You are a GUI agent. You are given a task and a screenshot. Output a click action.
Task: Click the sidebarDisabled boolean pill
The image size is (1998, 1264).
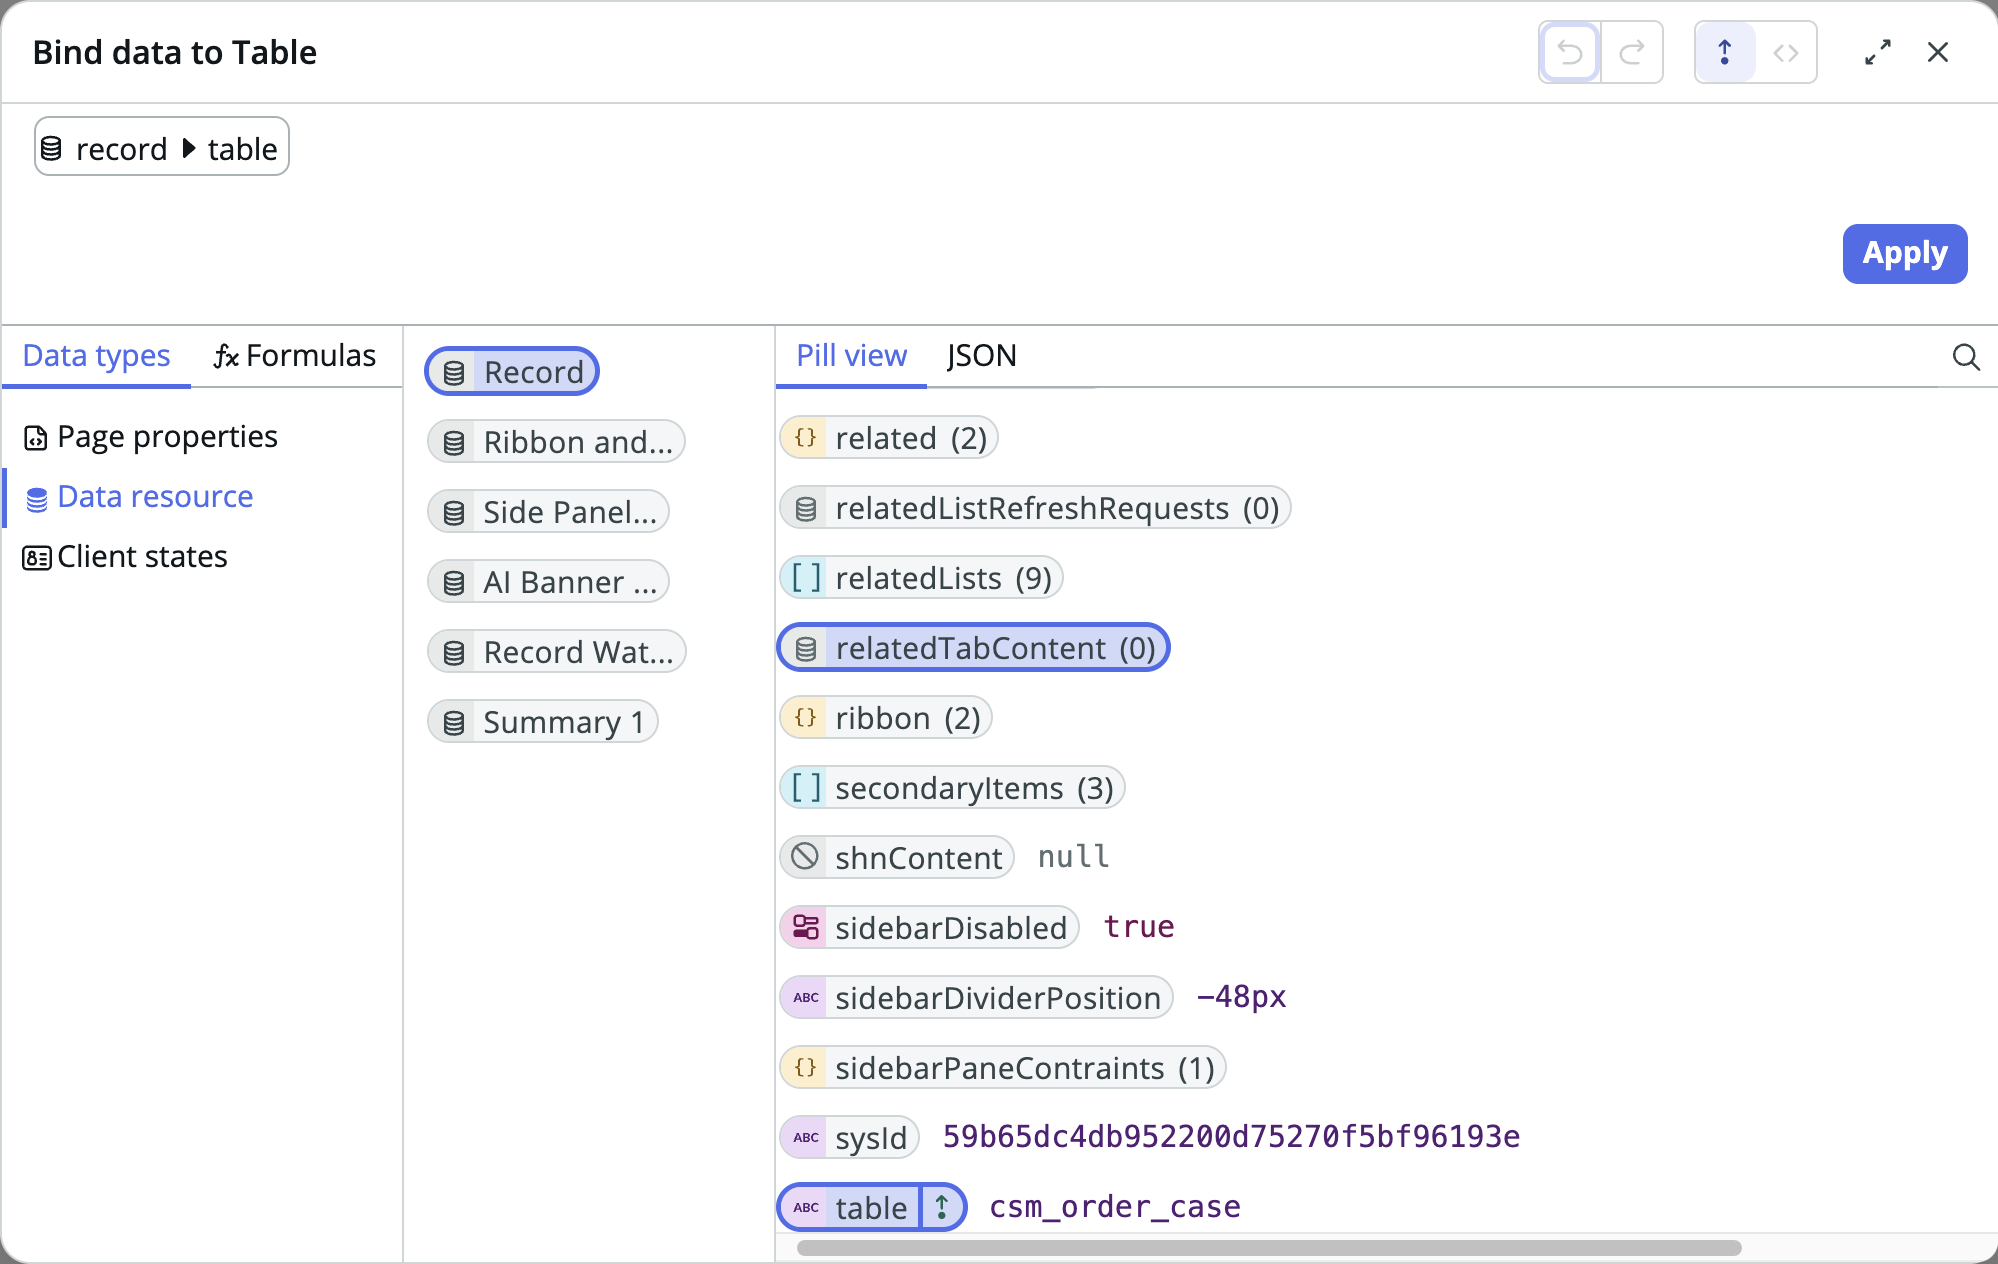point(930,927)
